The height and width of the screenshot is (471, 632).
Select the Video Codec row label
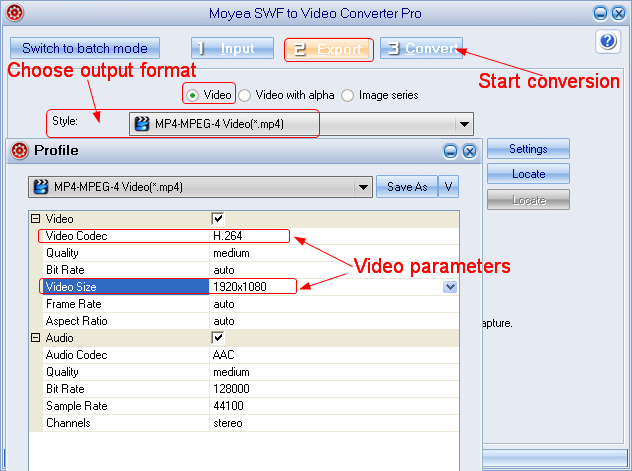77,236
